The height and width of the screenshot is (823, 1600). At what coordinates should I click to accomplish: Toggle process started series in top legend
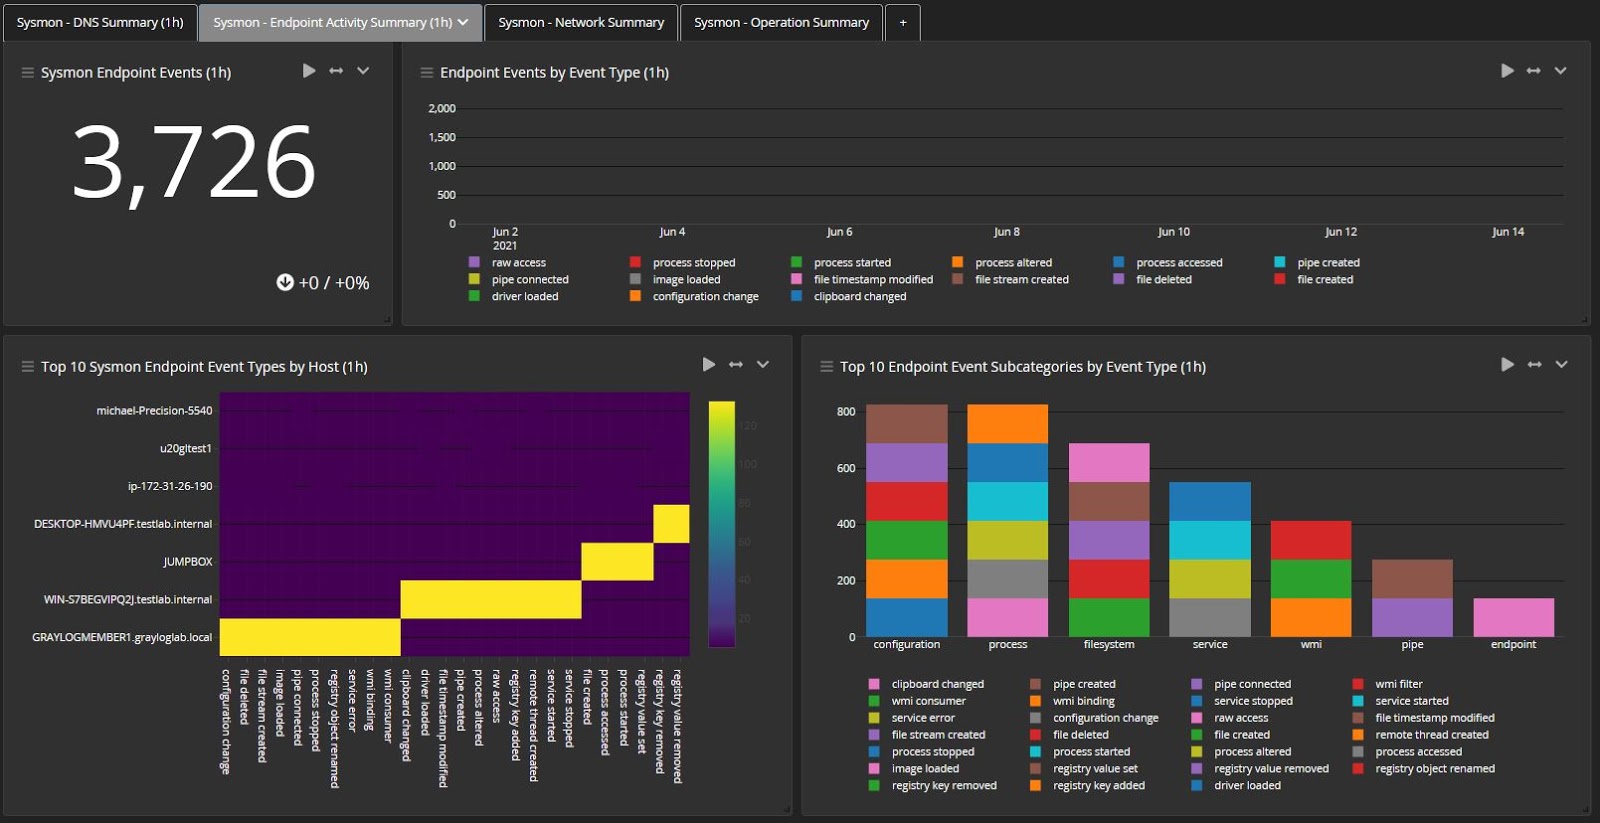851,263
